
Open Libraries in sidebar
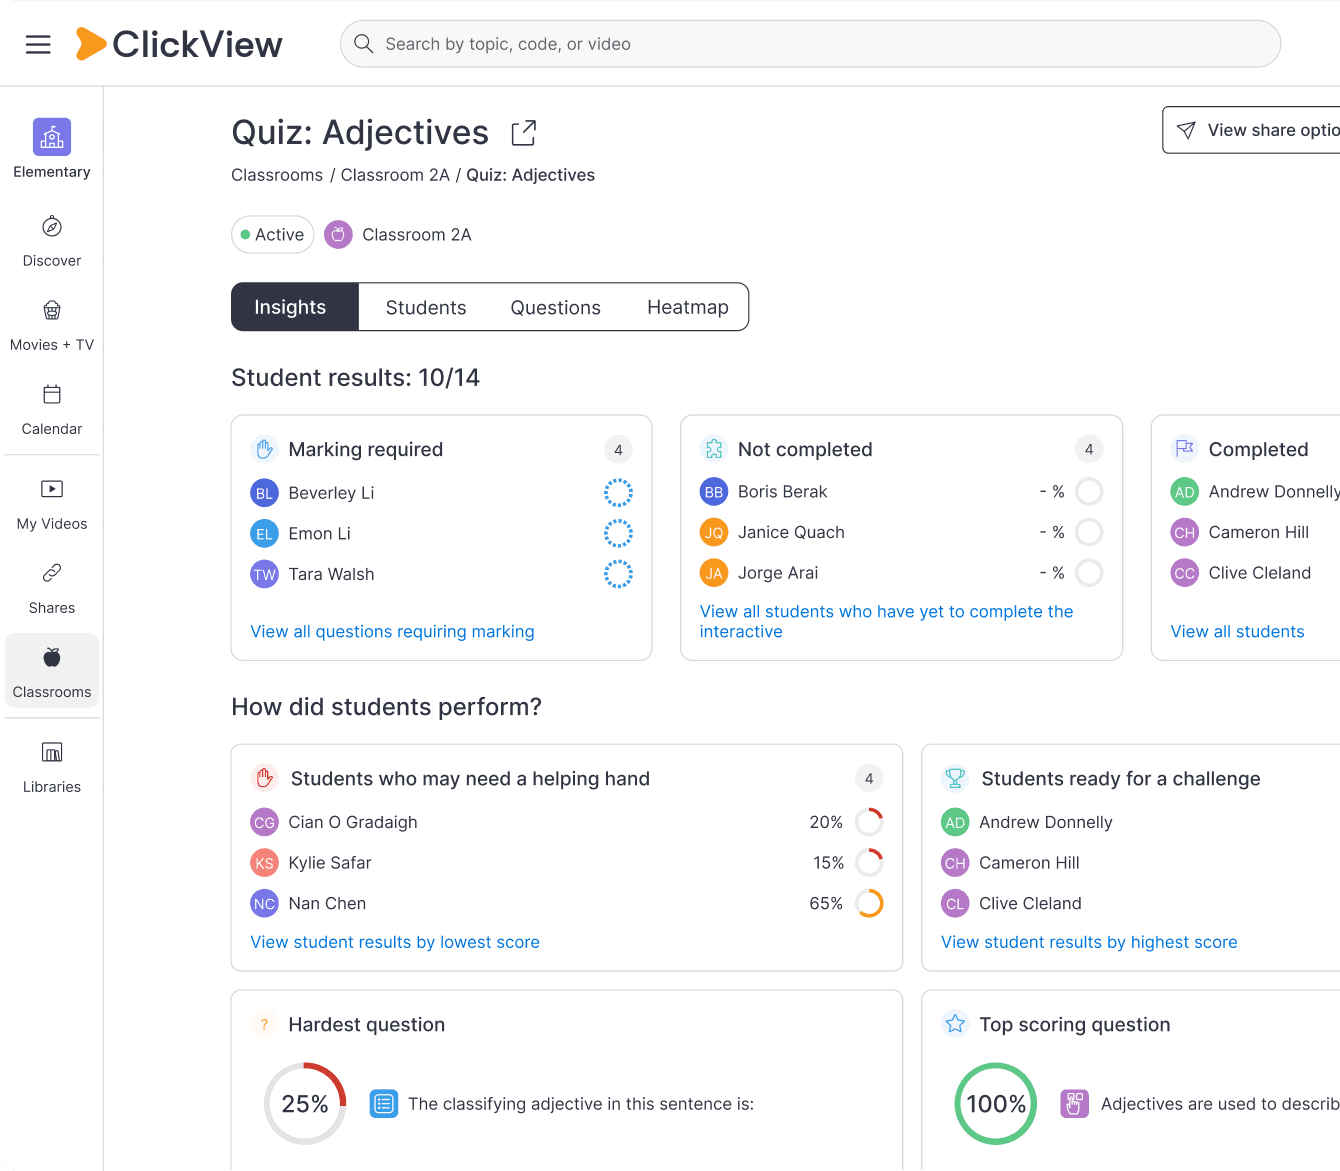(x=52, y=767)
